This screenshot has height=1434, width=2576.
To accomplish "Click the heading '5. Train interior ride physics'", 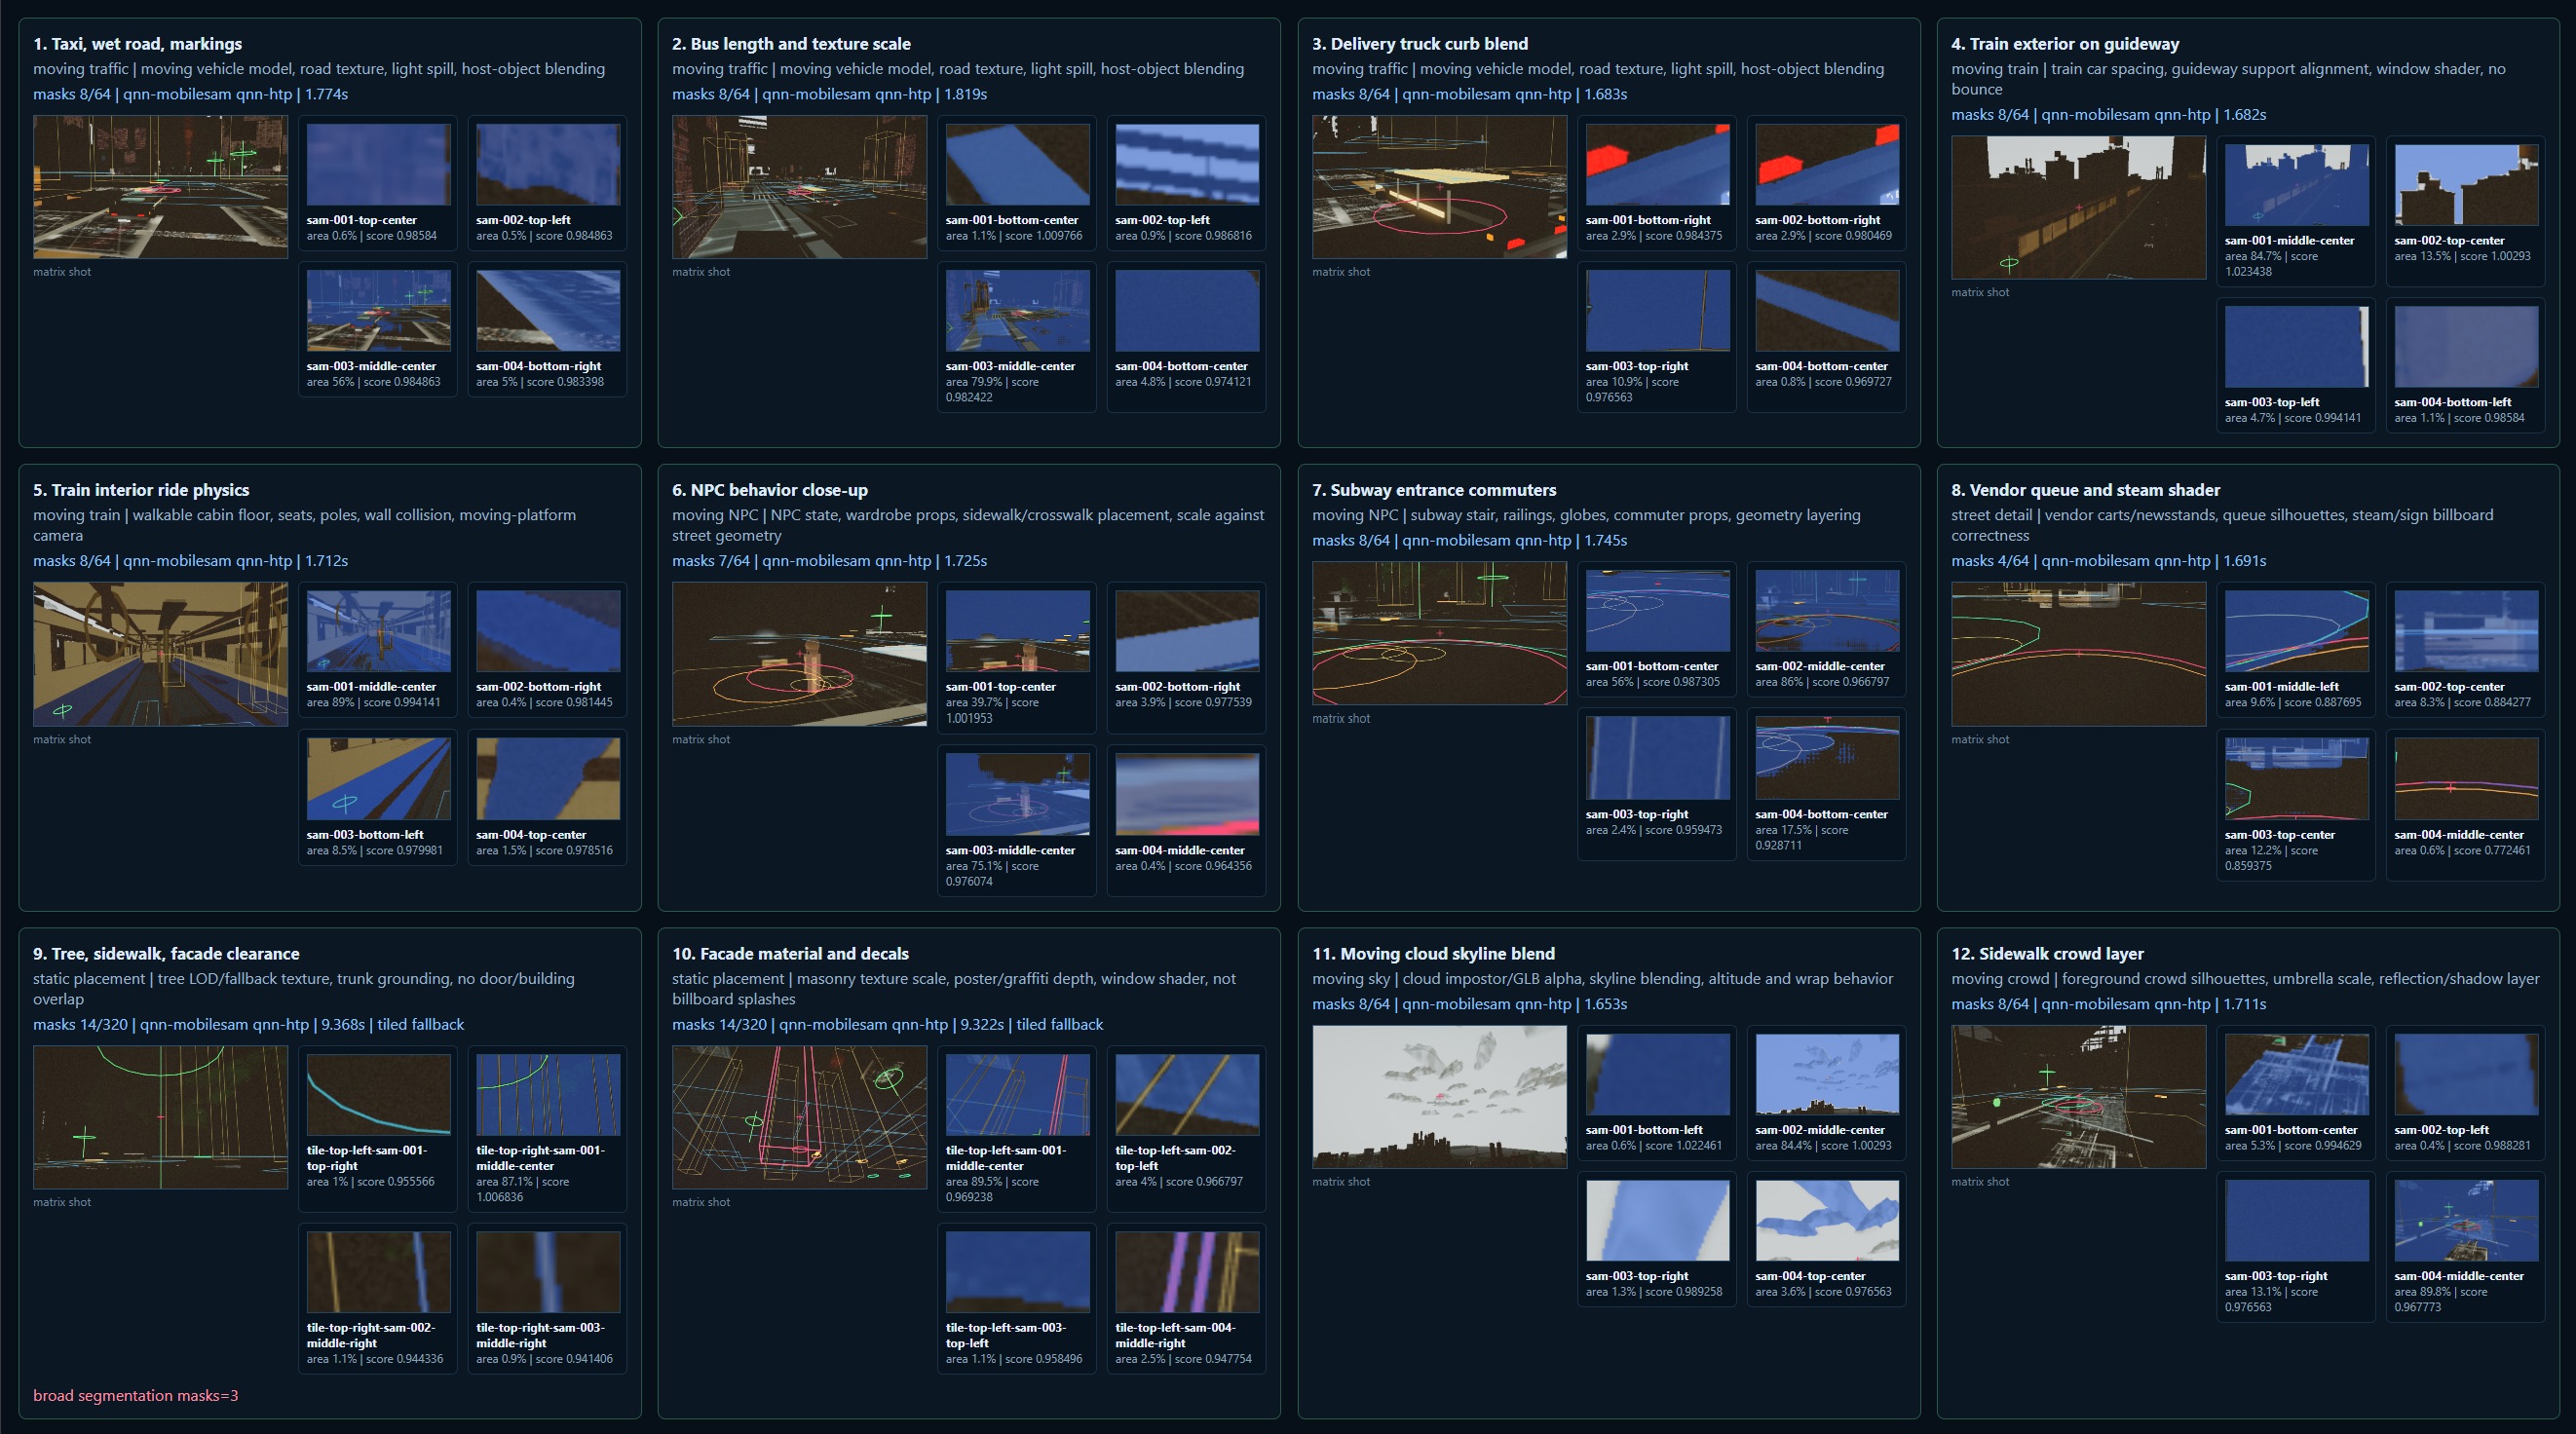I will 141,490.
